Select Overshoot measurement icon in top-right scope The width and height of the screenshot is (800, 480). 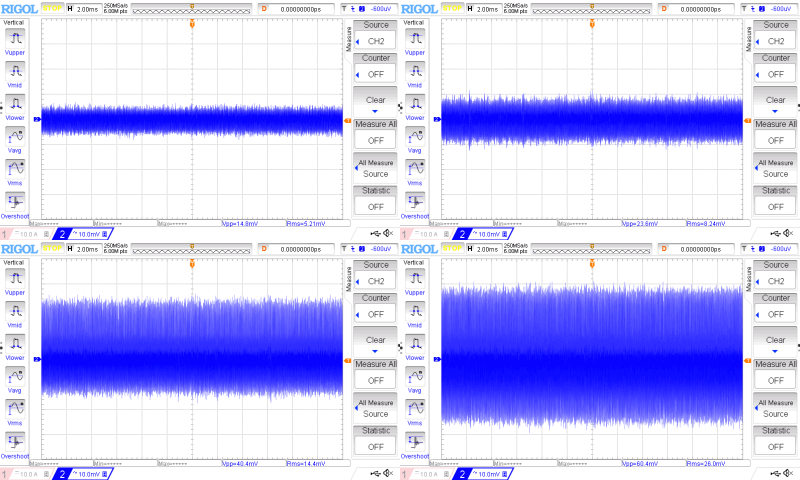click(415, 199)
